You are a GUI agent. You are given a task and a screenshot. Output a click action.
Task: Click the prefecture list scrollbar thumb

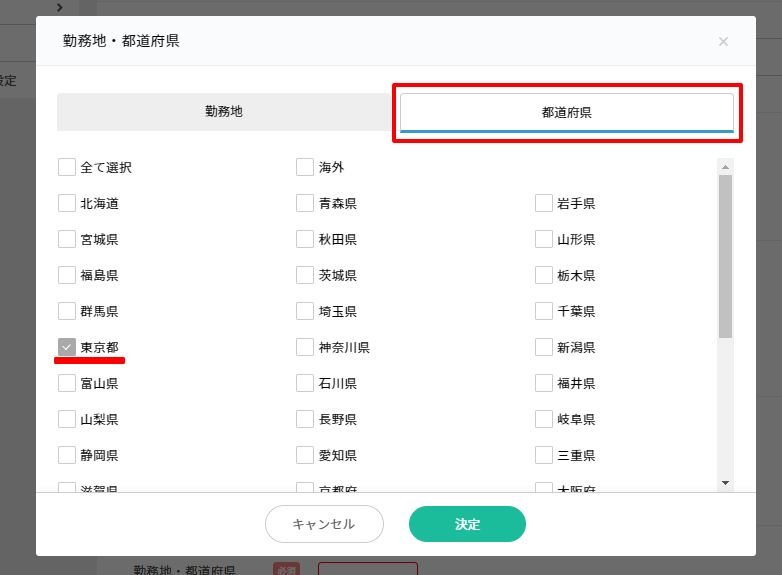725,255
